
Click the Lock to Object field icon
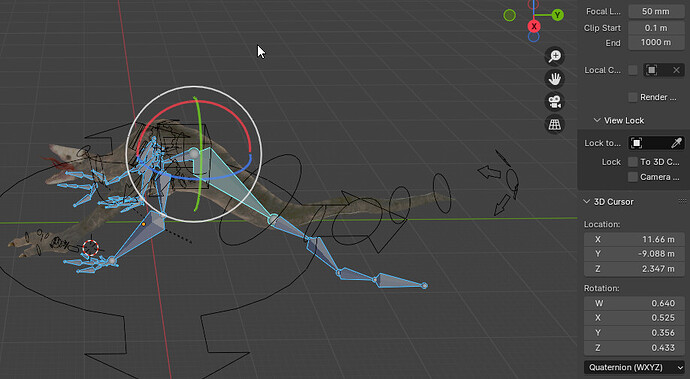click(636, 143)
